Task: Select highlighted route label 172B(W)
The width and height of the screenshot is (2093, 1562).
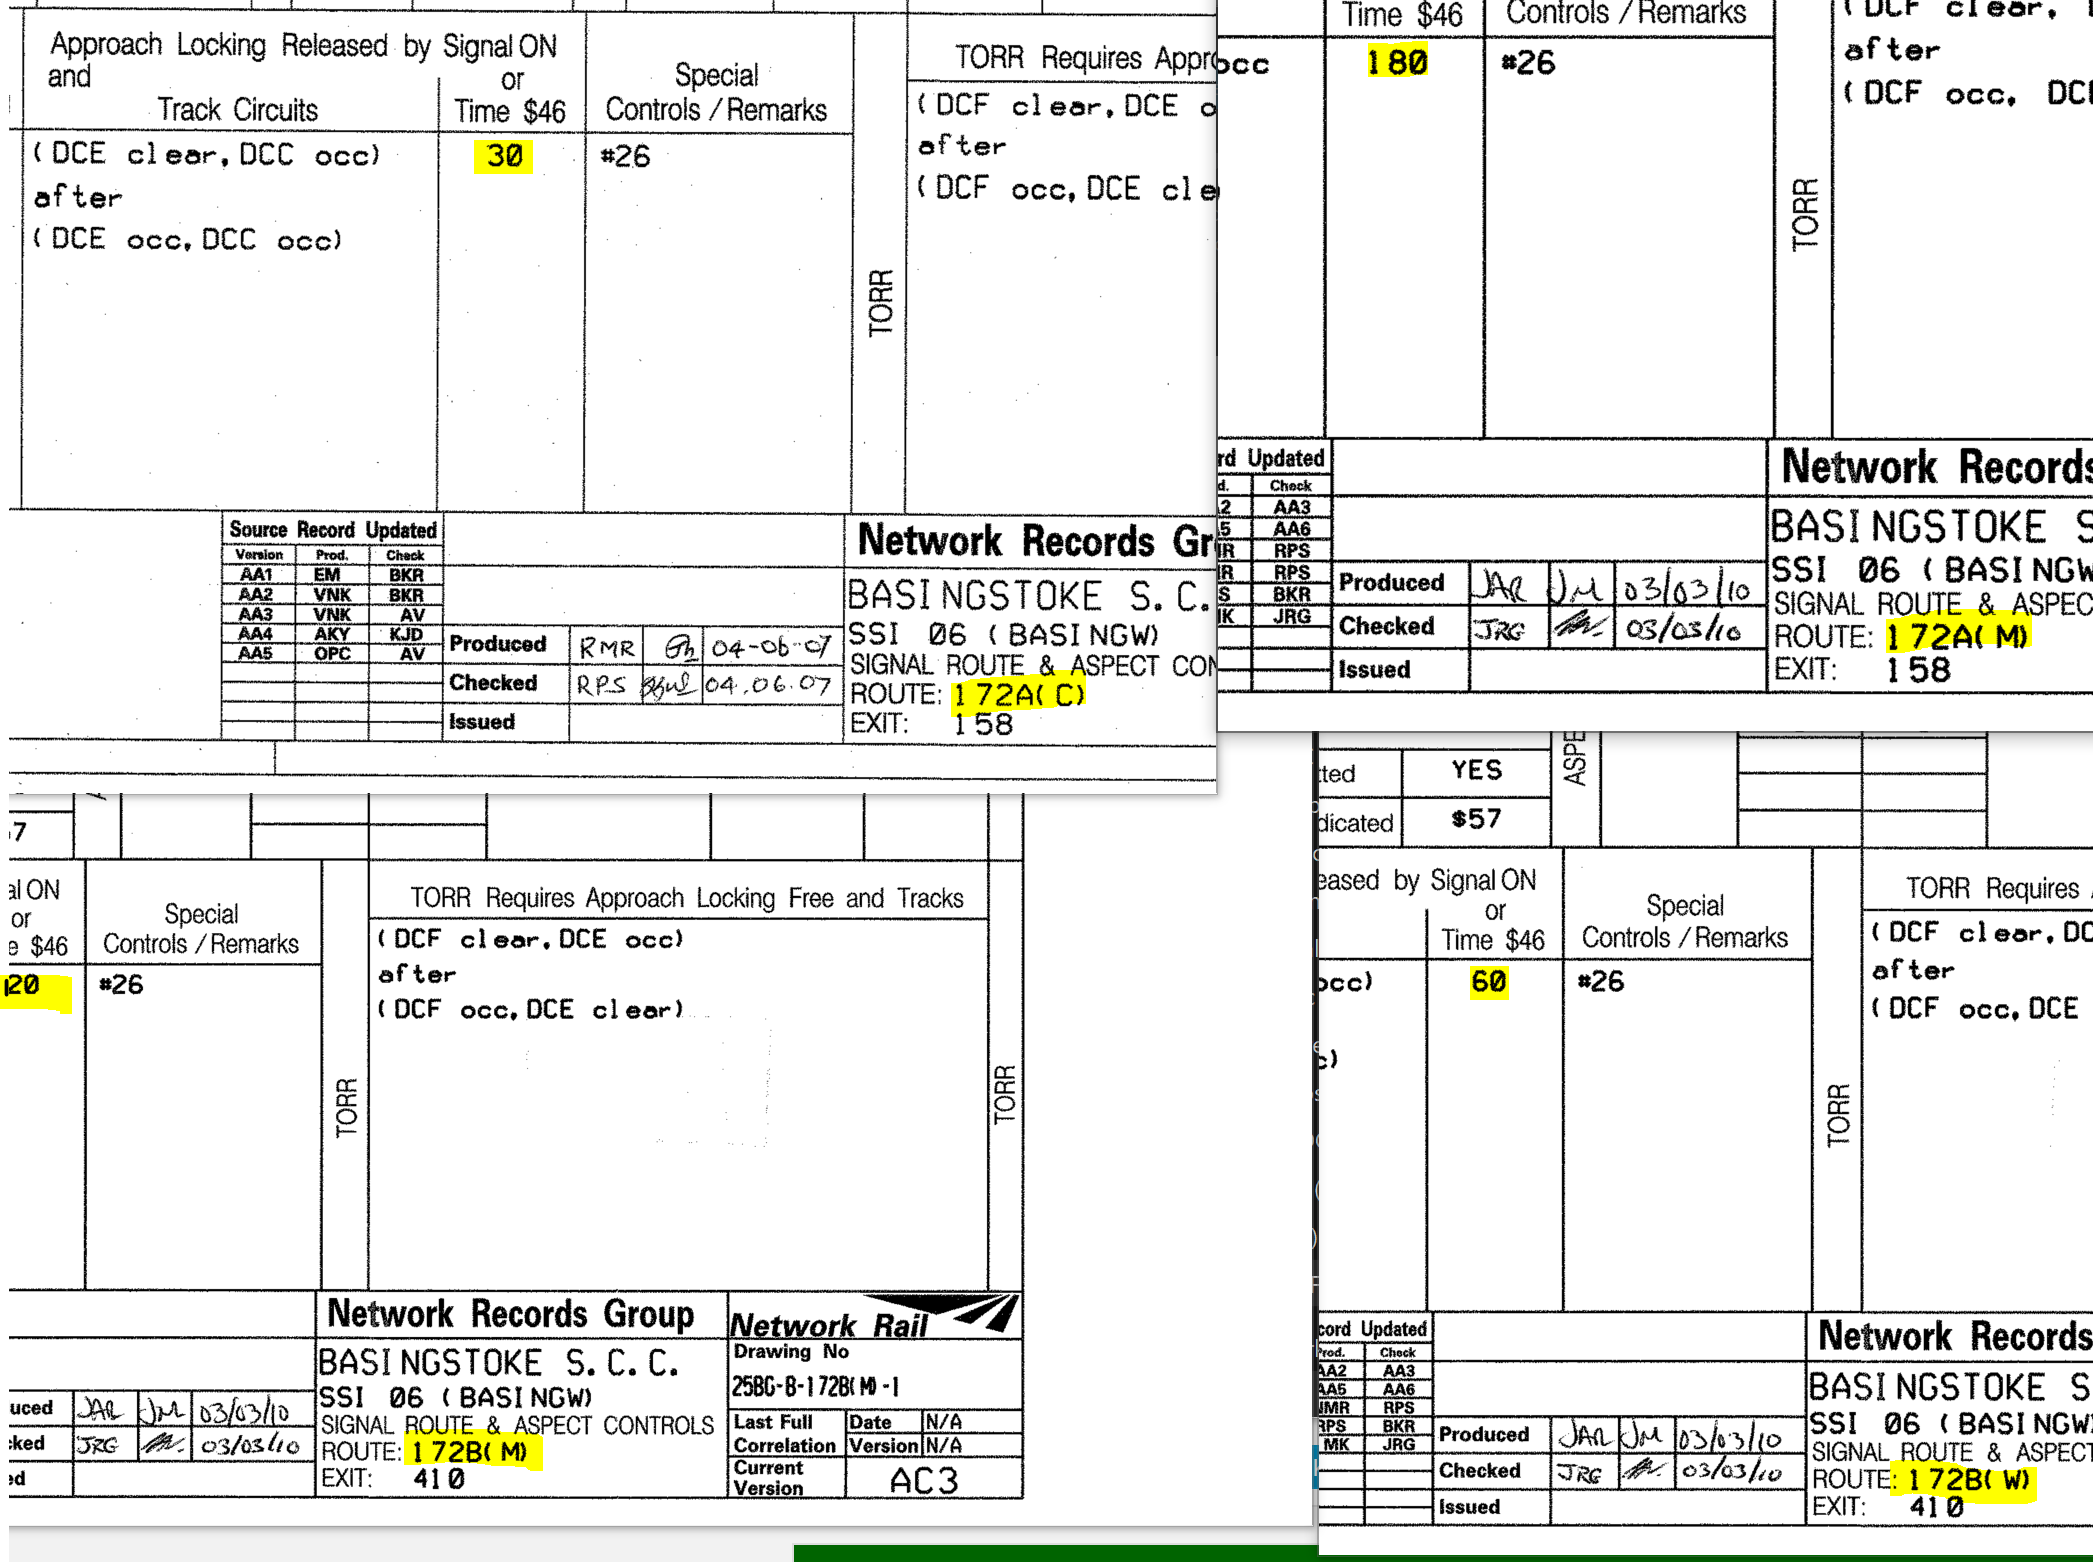Action: click(x=1968, y=1479)
